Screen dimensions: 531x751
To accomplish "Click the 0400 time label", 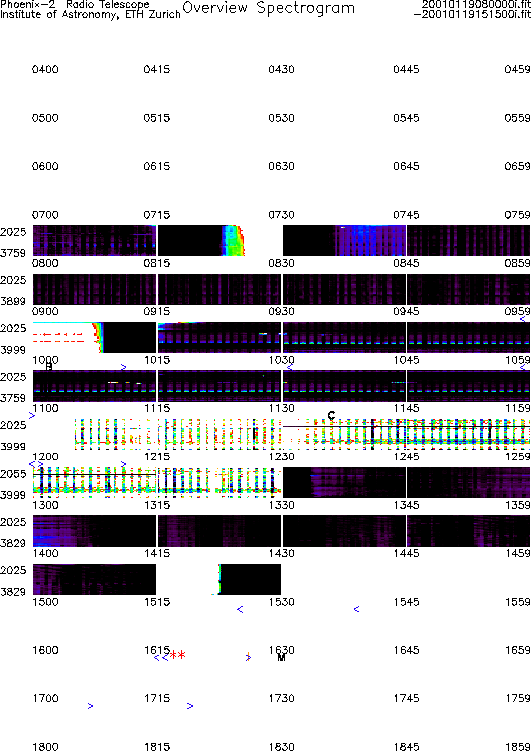I will click(45, 69).
